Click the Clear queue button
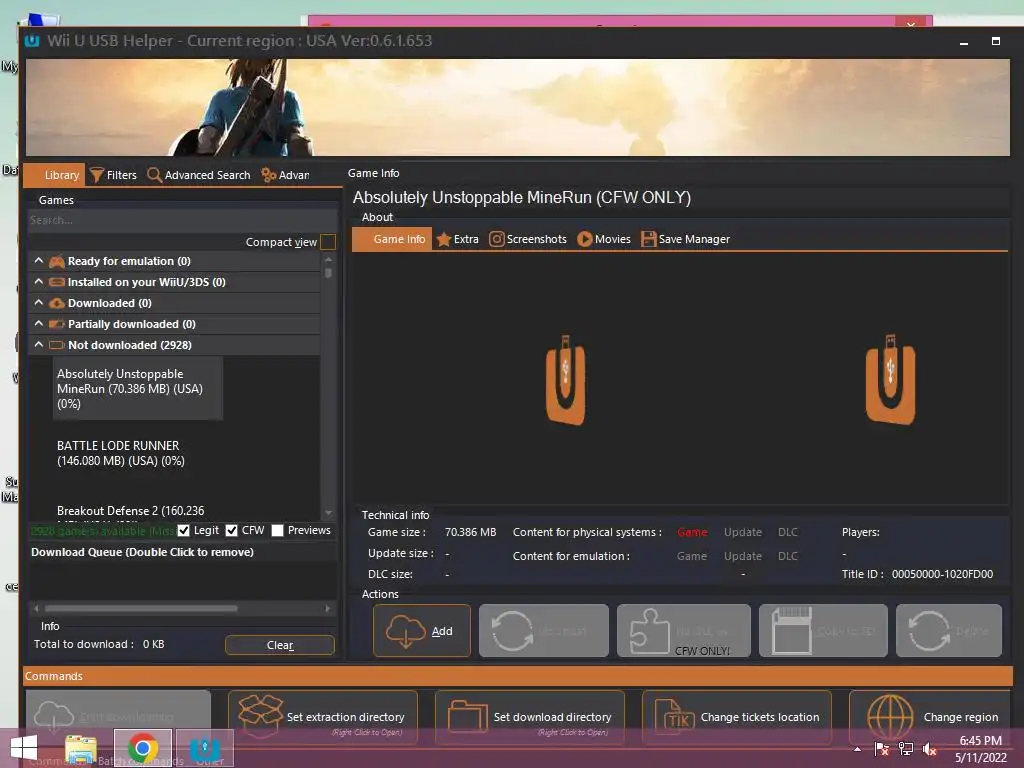 pyautogui.click(x=280, y=645)
